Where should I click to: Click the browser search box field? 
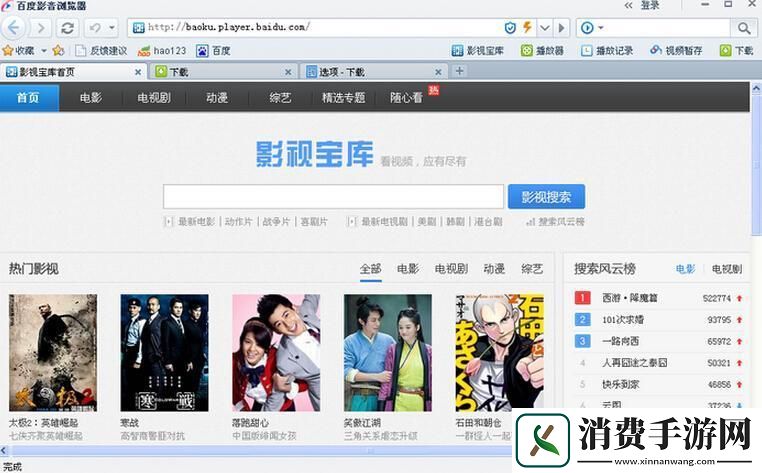tap(667, 28)
